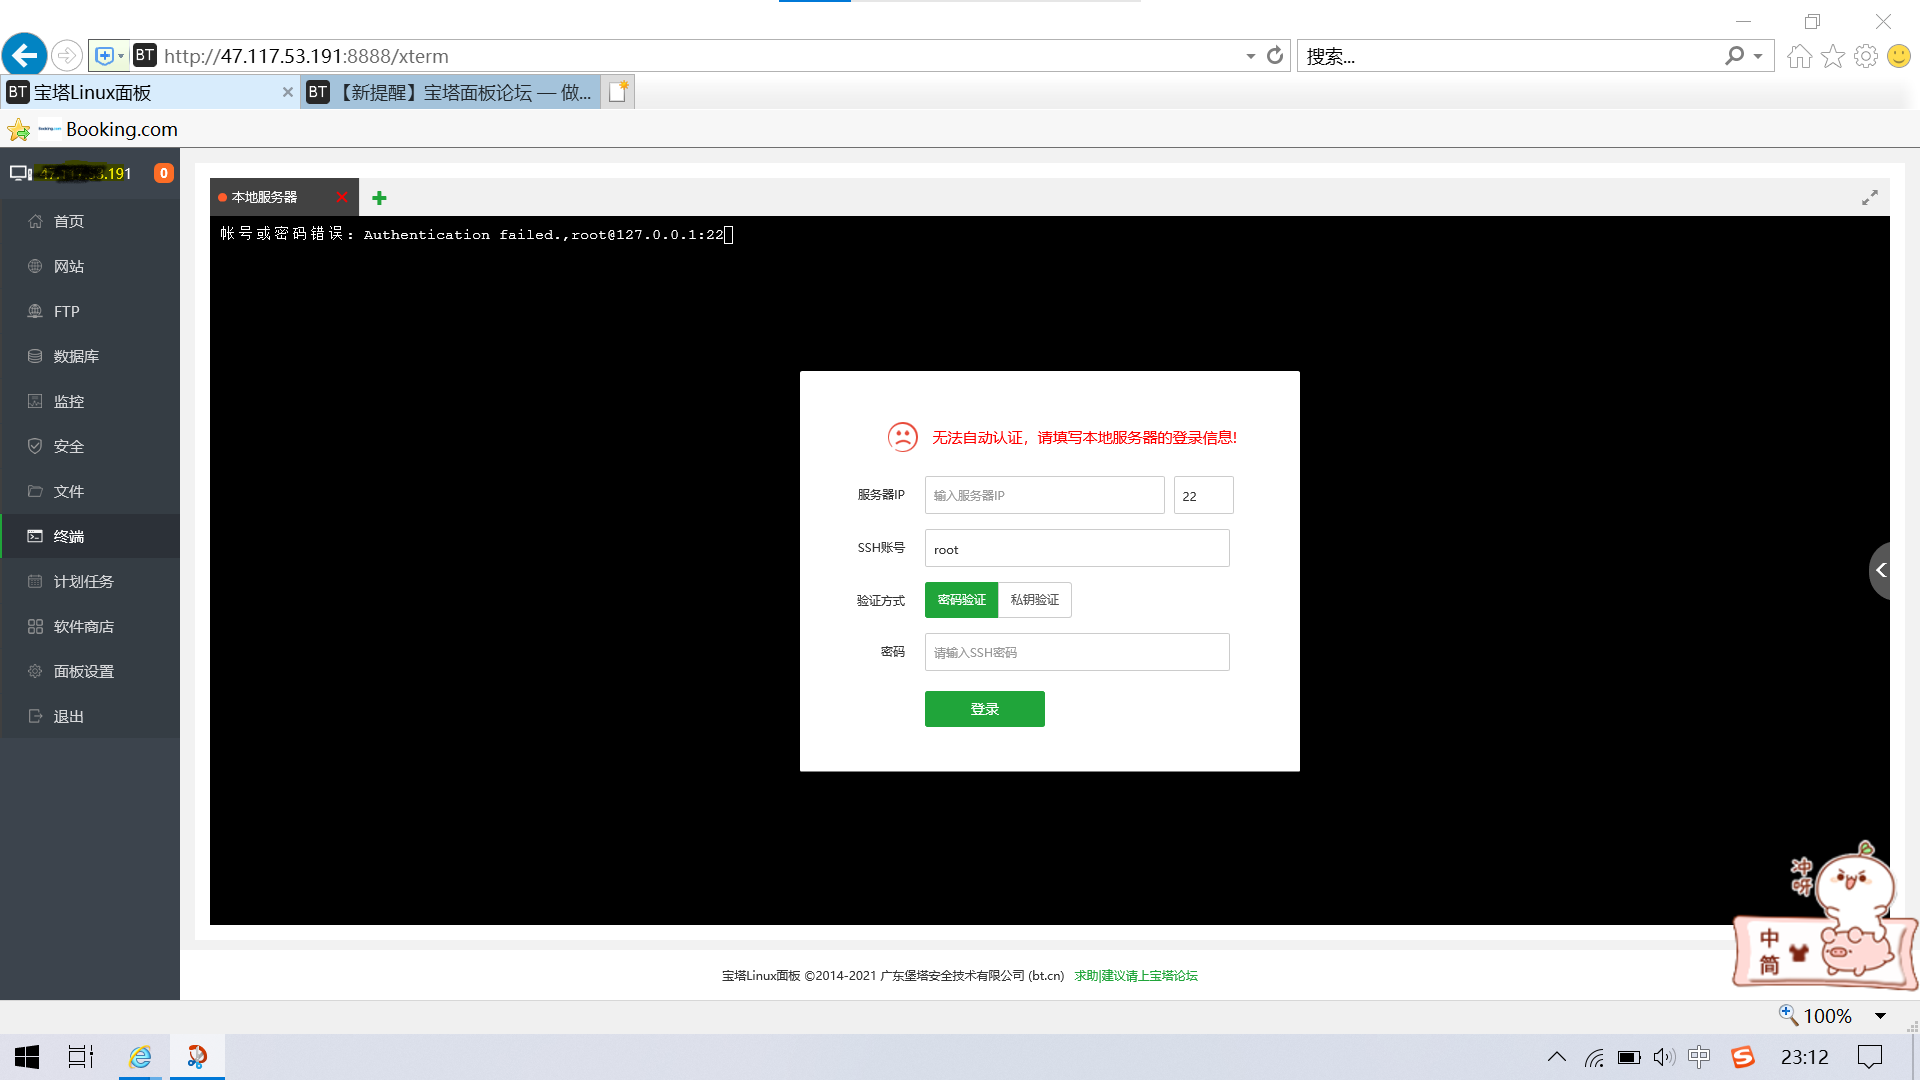Click the browser forward arrow

[x=67, y=56]
